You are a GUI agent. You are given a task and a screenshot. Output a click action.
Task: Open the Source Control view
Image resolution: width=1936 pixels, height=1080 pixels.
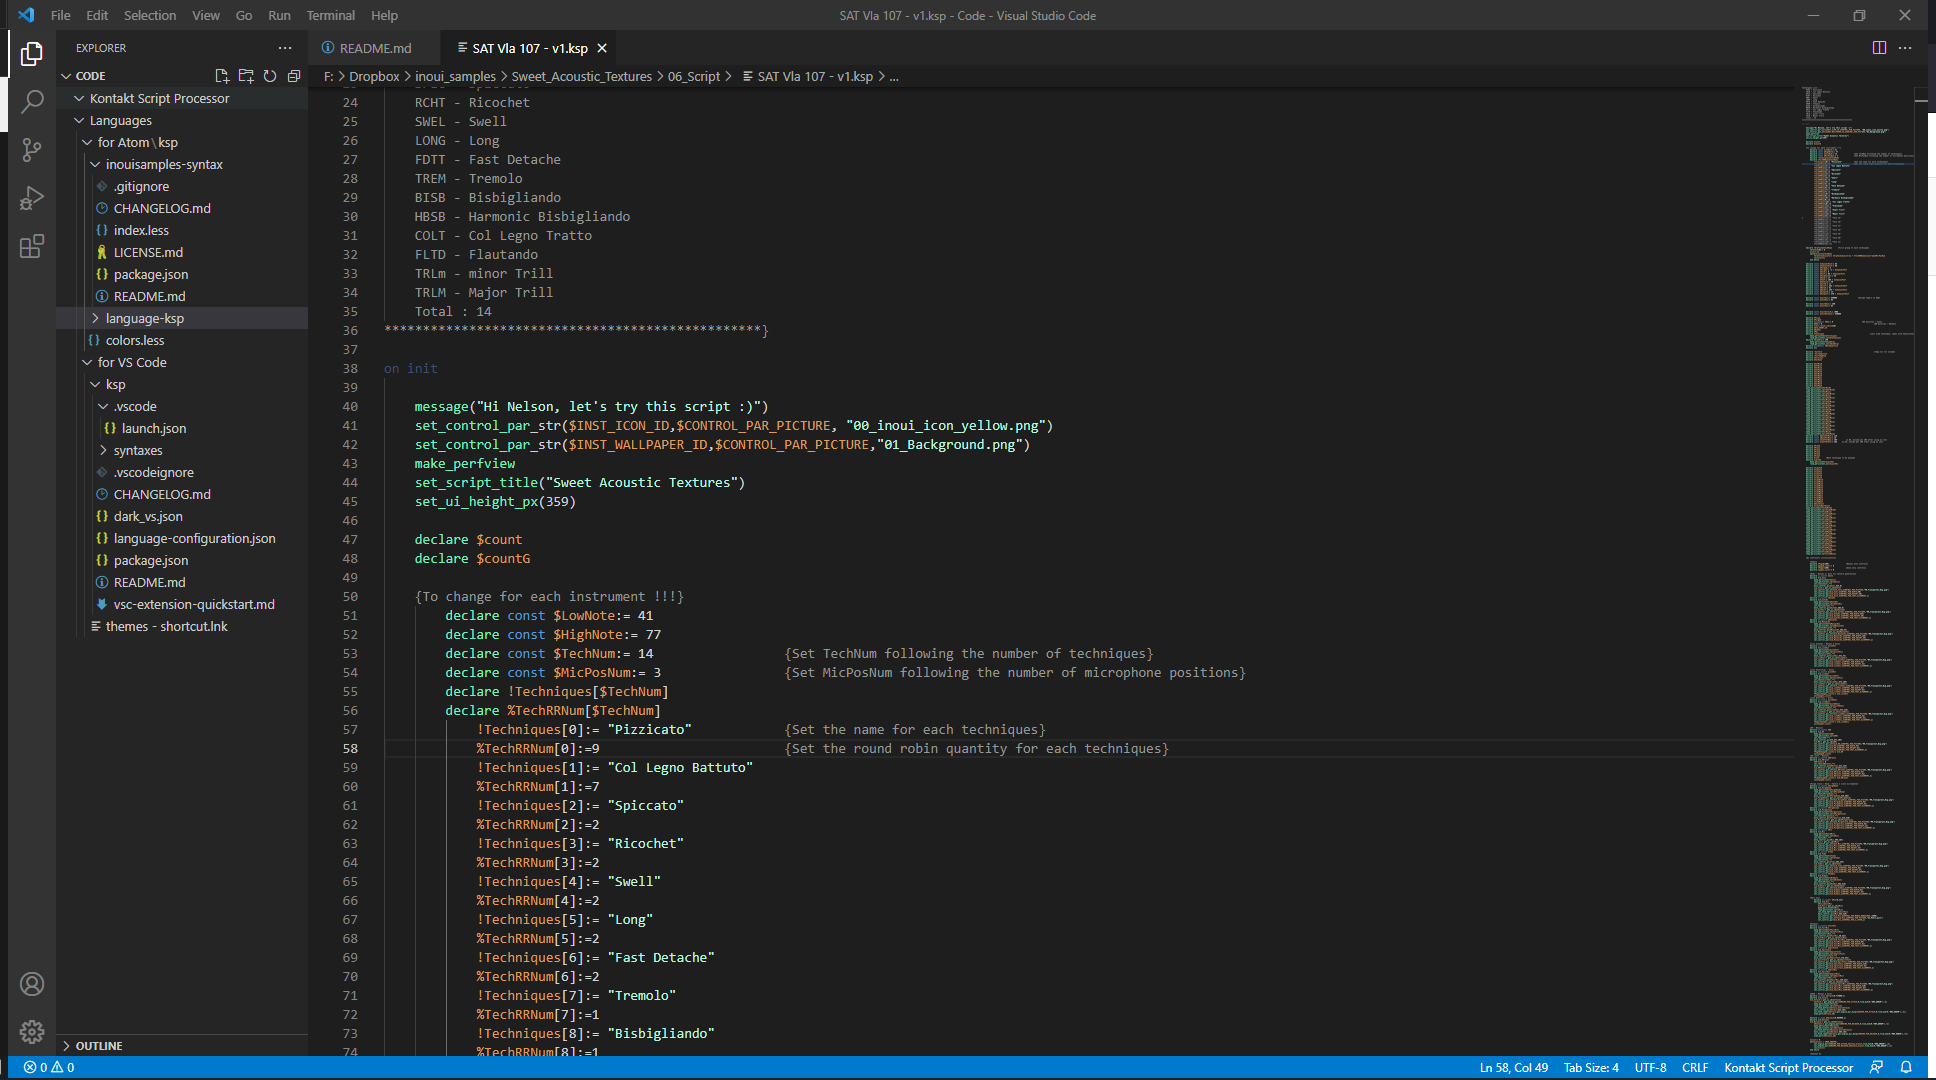32,150
